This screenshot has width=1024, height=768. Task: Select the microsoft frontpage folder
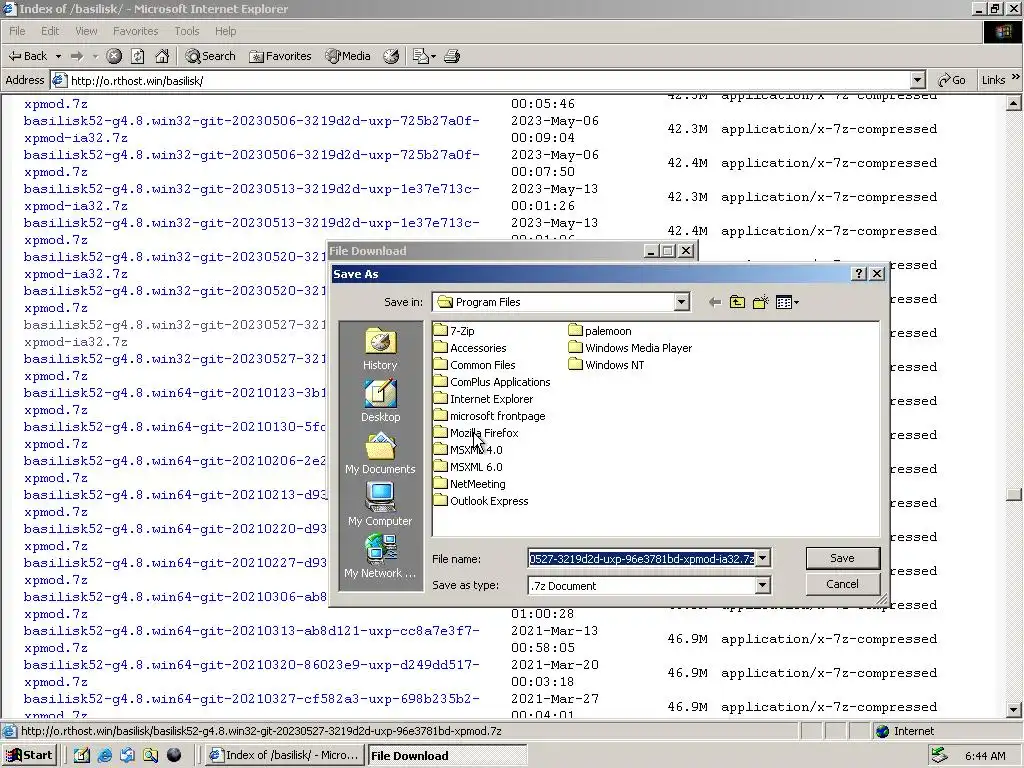tap(490, 416)
